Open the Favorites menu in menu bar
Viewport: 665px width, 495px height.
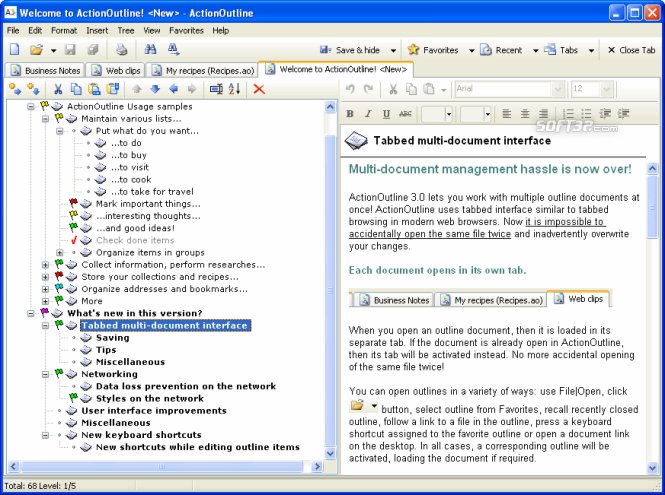(x=185, y=31)
